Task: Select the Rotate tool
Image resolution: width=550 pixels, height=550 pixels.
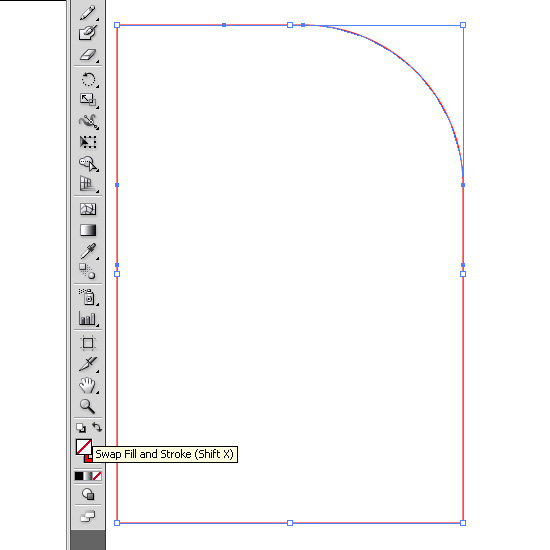Action: click(88, 79)
